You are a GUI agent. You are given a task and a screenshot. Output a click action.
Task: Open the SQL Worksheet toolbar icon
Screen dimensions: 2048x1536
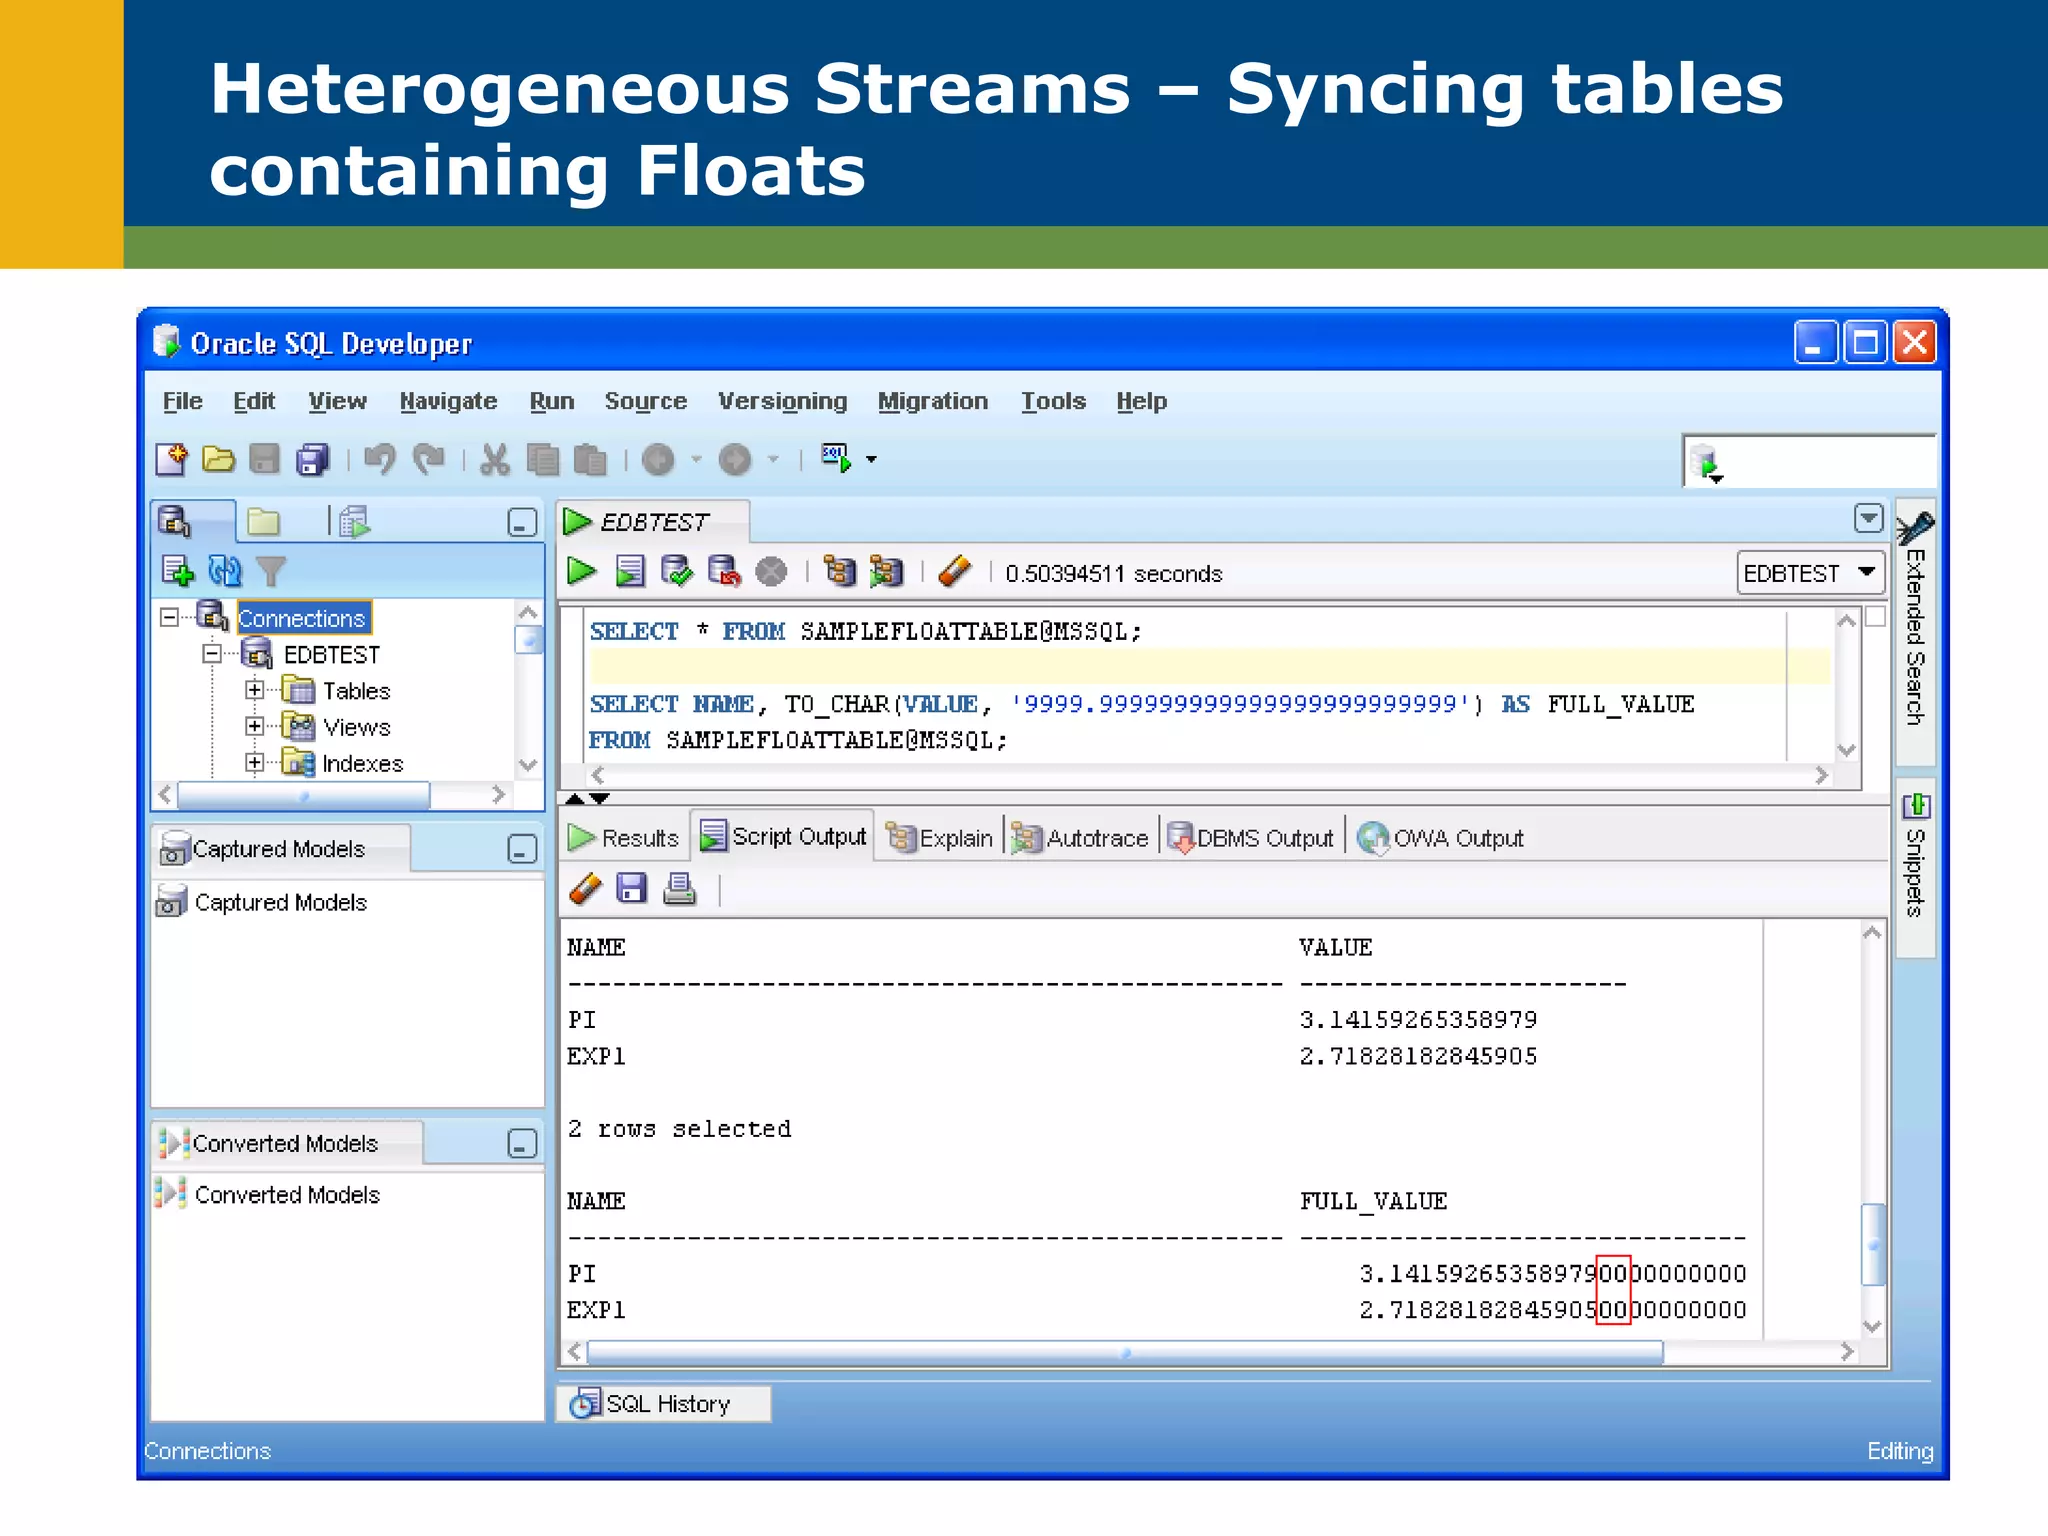click(836, 459)
